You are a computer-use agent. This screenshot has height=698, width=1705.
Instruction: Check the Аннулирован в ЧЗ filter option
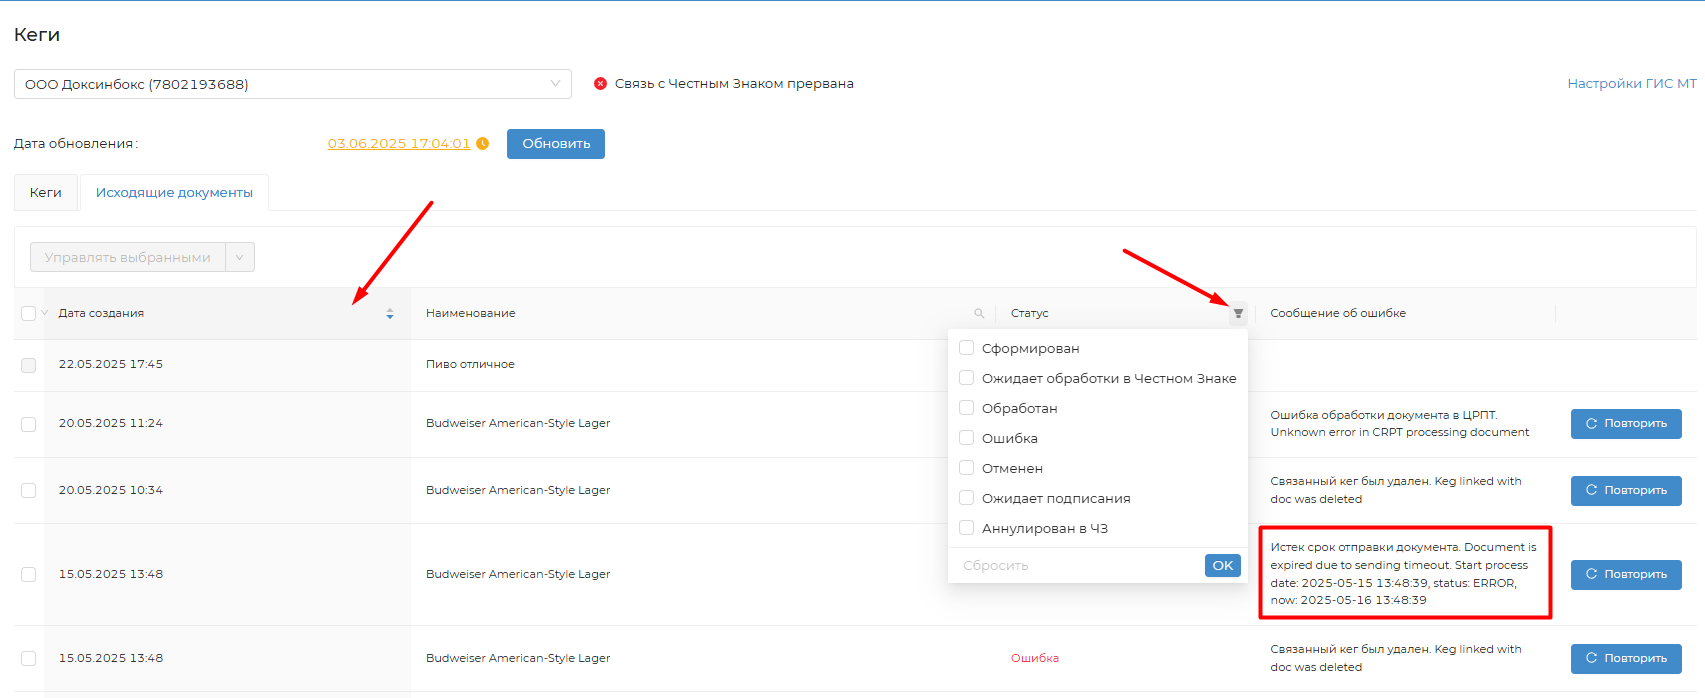pyautogui.click(x=966, y=528)
